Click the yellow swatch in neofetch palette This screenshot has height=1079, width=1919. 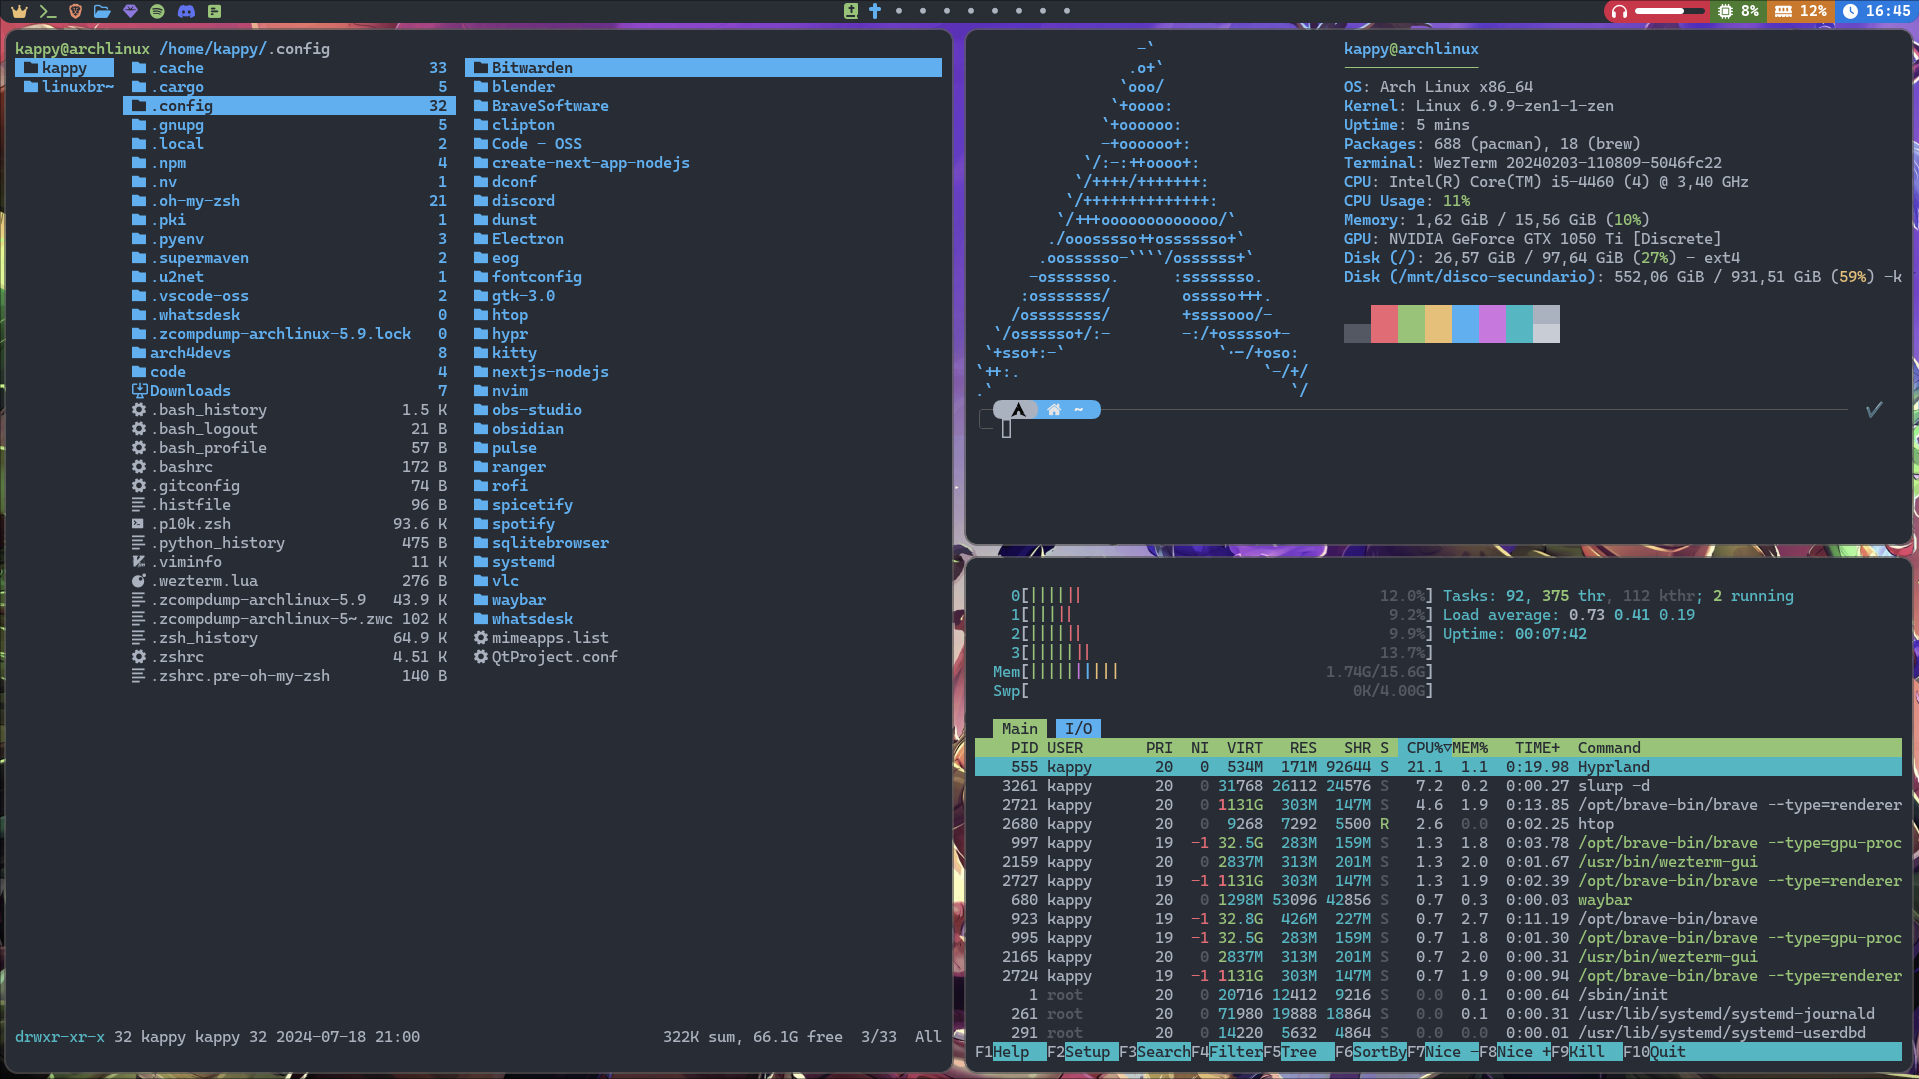pos(1438,324)
